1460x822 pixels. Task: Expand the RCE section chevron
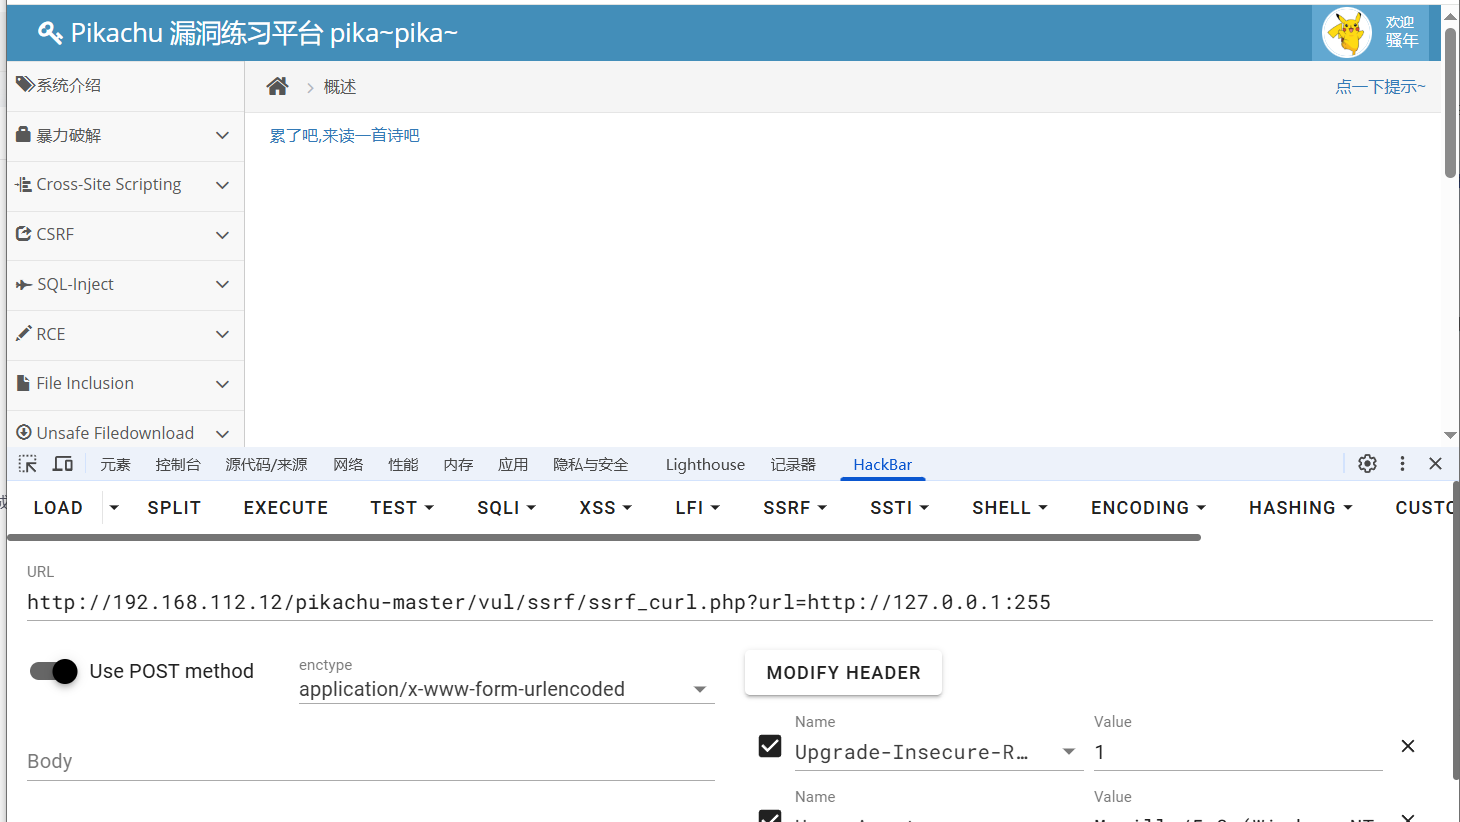pyautogui.click(x=222, y=334)
